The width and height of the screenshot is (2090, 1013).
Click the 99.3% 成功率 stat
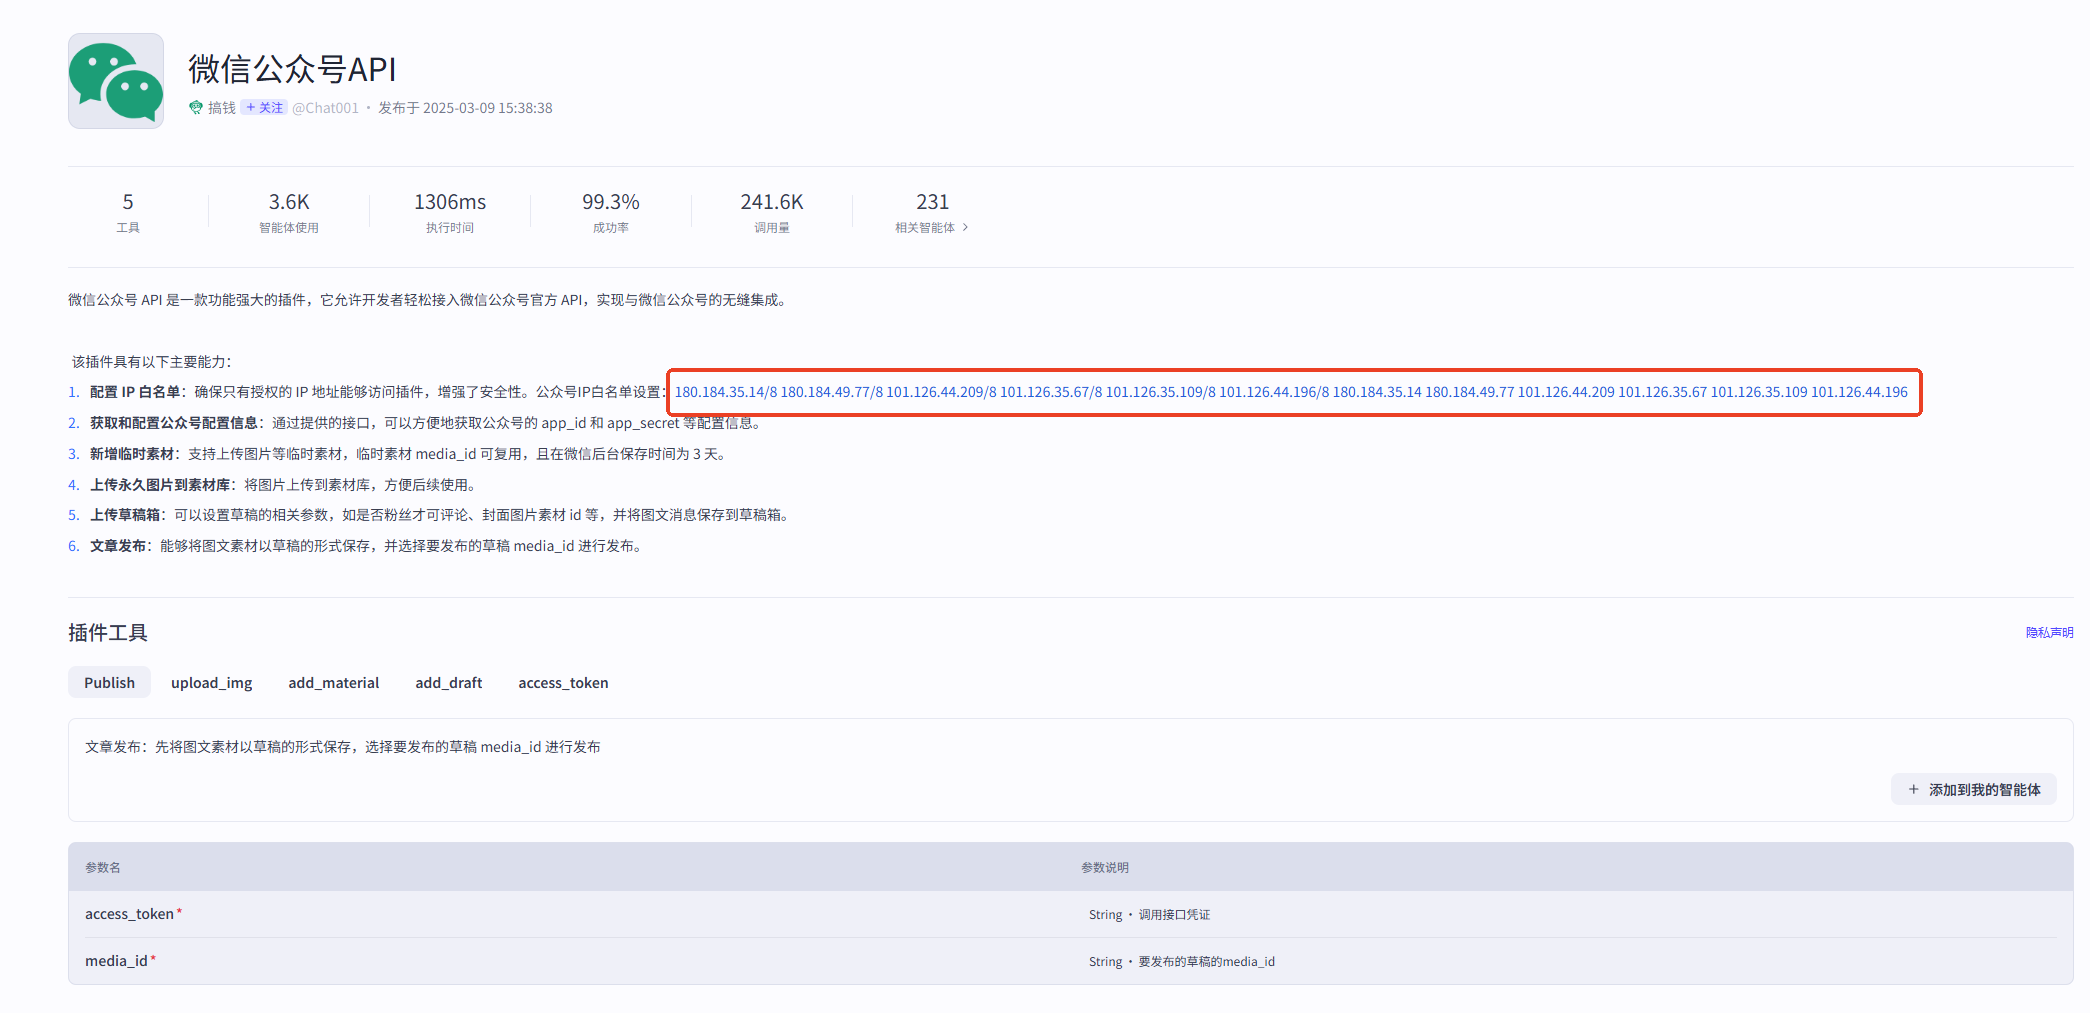point(611,213)
